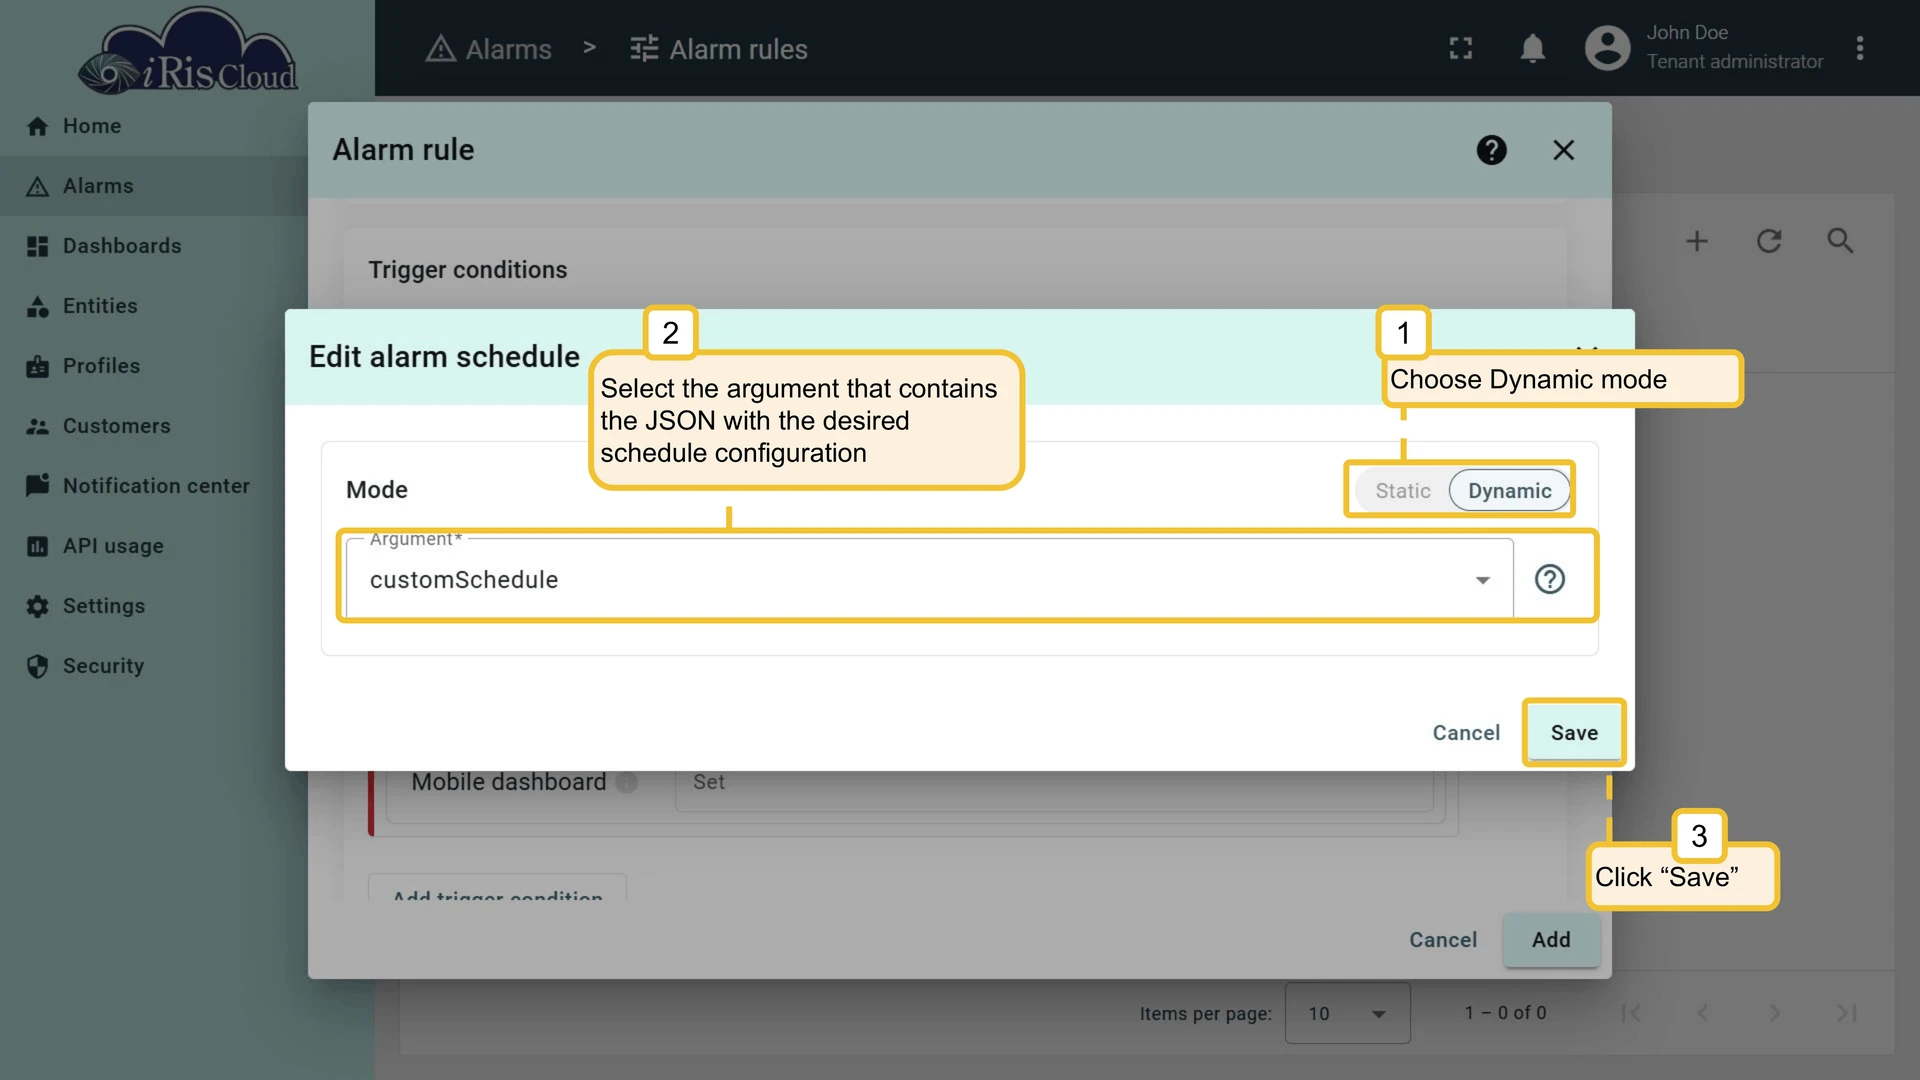The image size is (1920, 1080).
Task: Toggle fullscreen mode icon
Action: pos(1461,48)
